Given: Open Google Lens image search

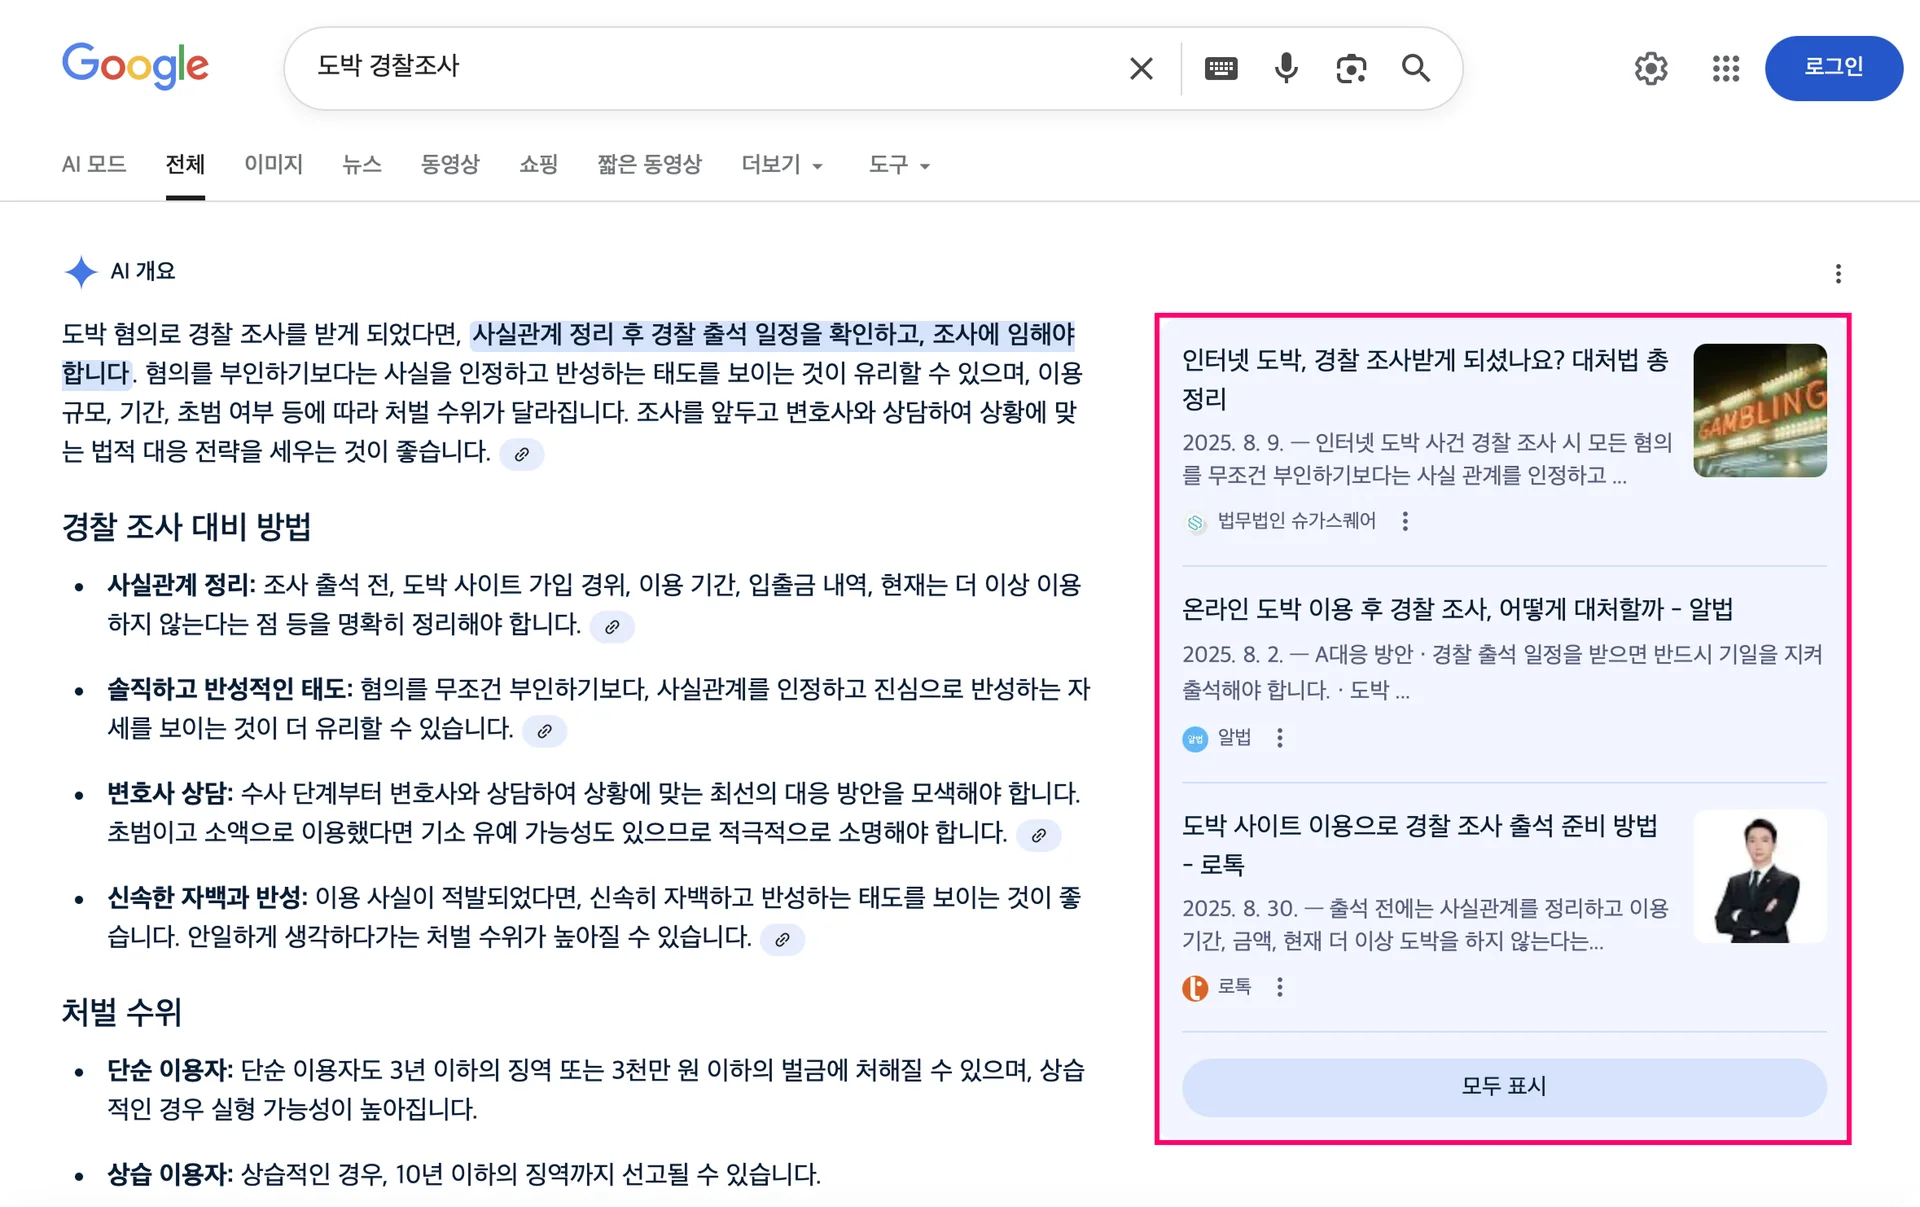Looking at the screenshot, I should (1351, 68).
